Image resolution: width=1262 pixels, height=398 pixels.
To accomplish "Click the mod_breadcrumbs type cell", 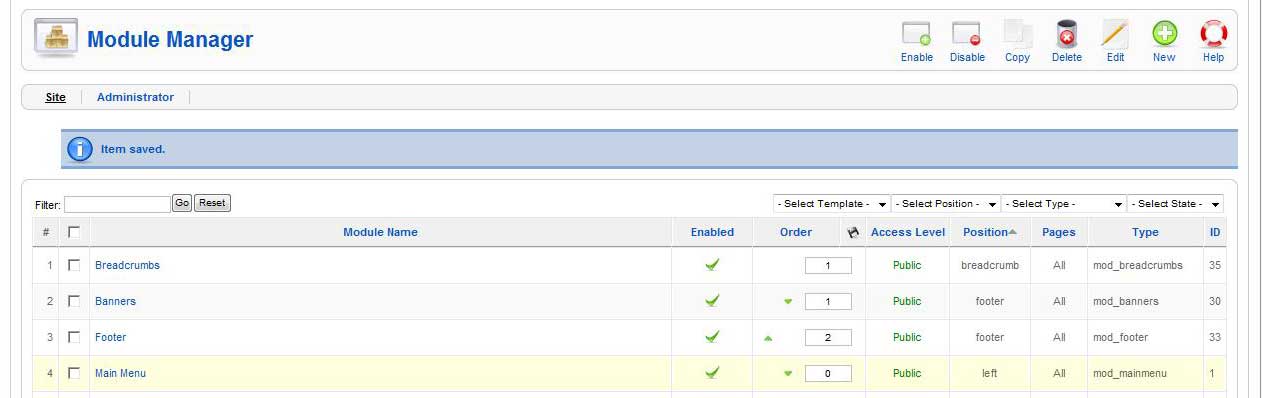I will (1138, 265).
